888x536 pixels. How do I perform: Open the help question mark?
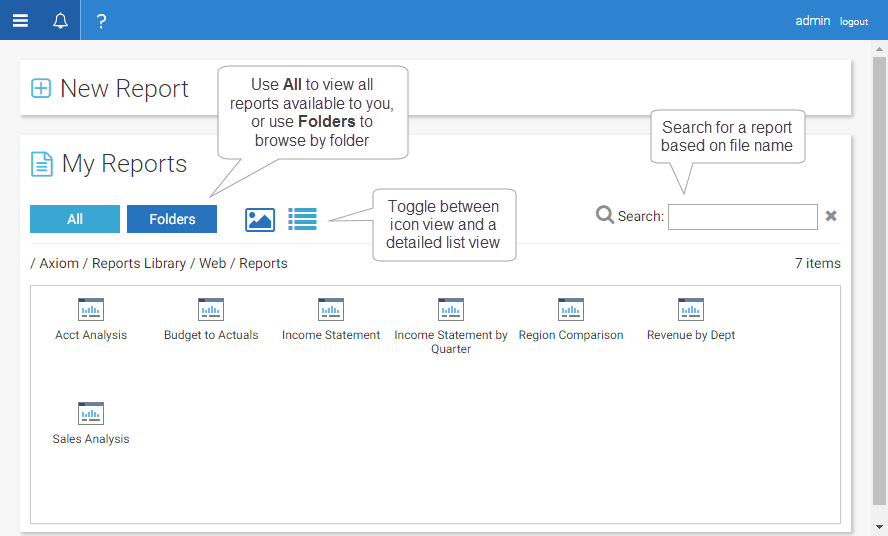[101, 21]
